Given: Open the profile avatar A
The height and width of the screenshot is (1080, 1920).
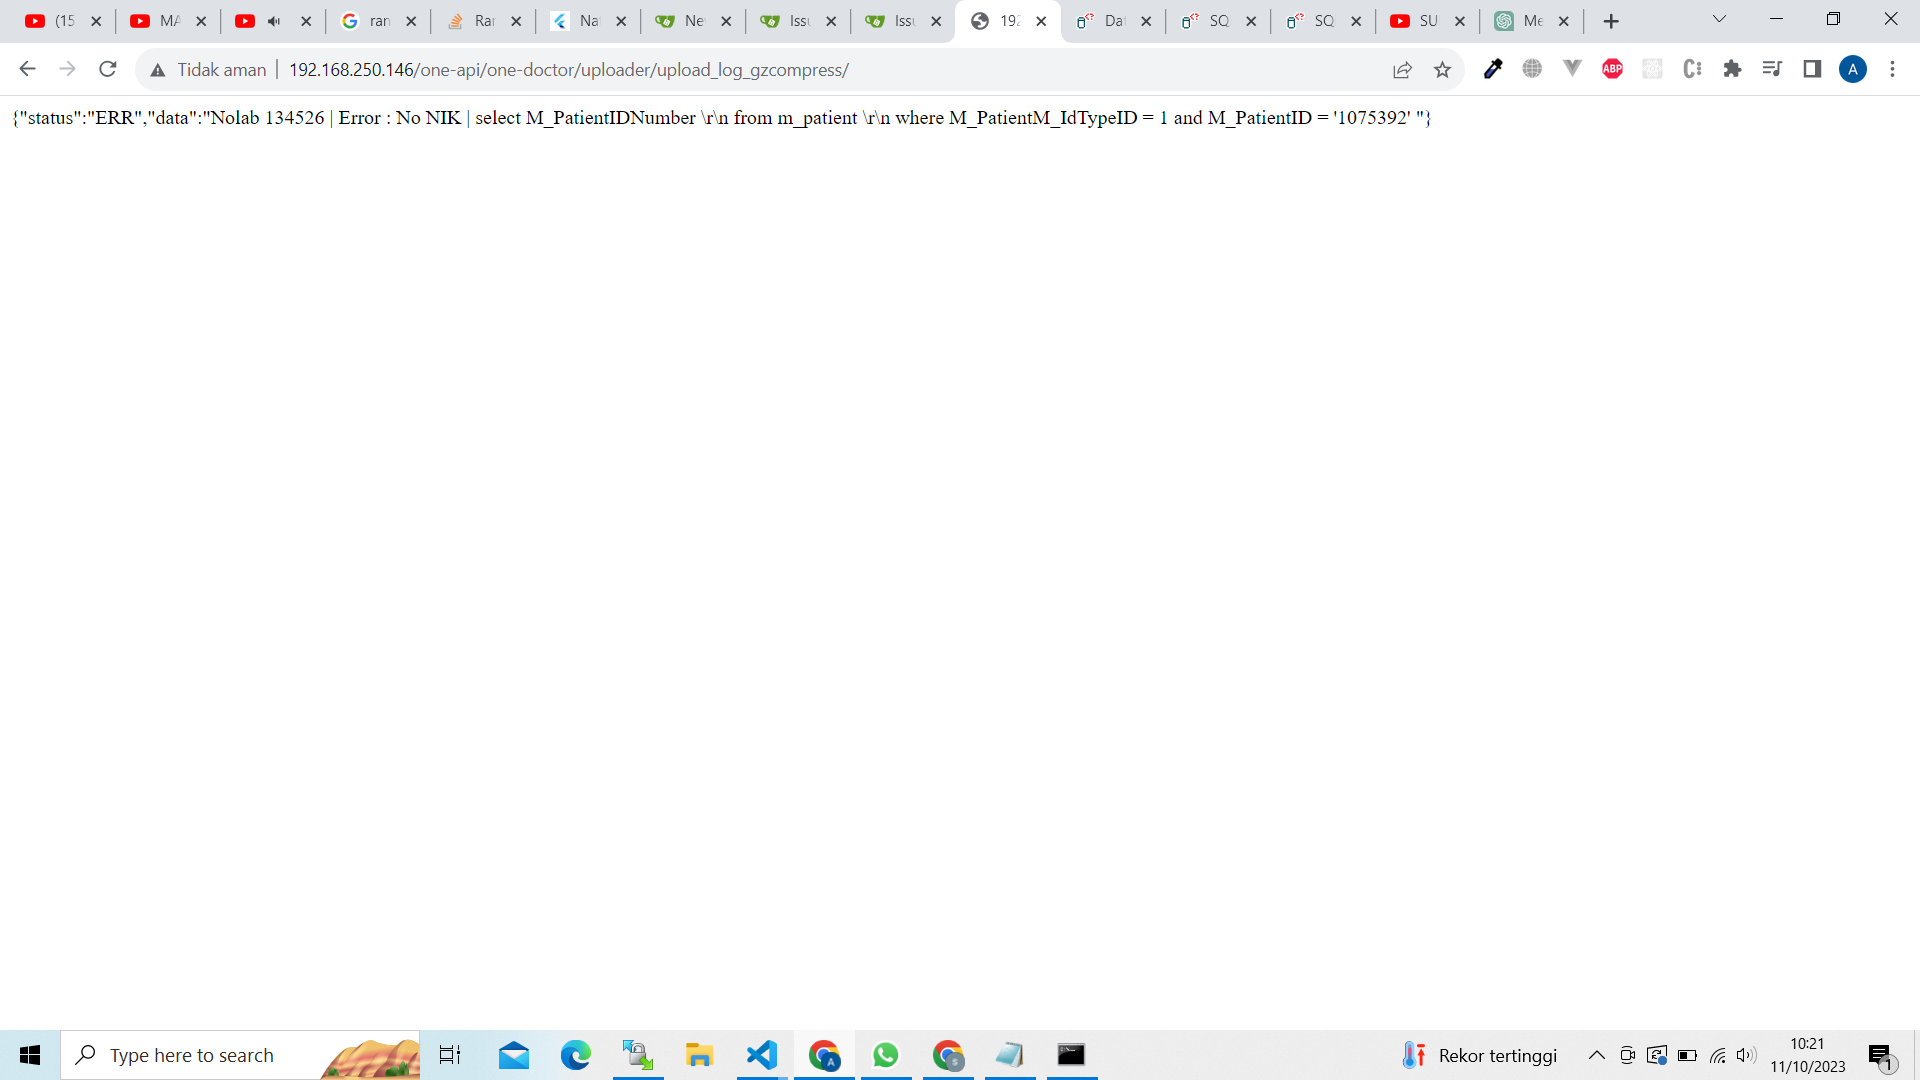Looking at the screenshot, I should tap(1853, 69).
